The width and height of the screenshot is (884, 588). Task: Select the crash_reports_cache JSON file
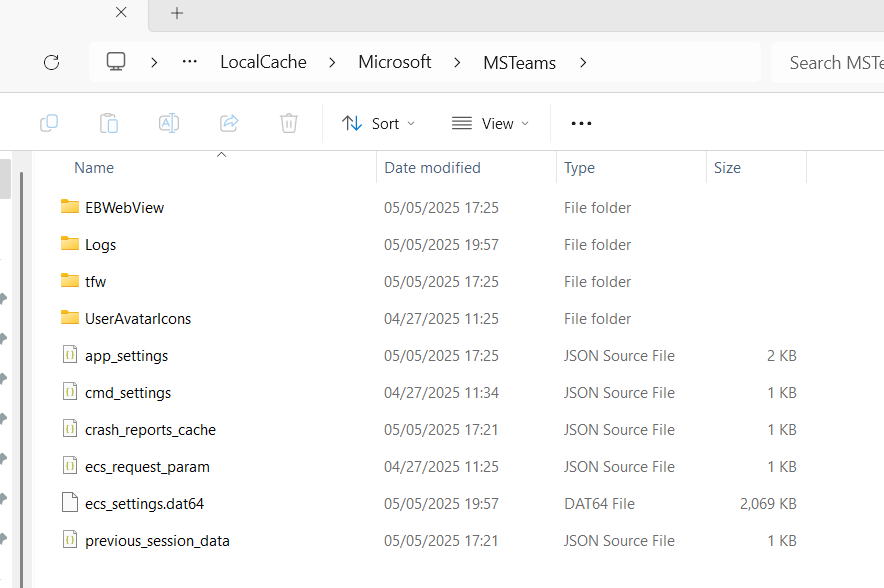pos(150,430)
